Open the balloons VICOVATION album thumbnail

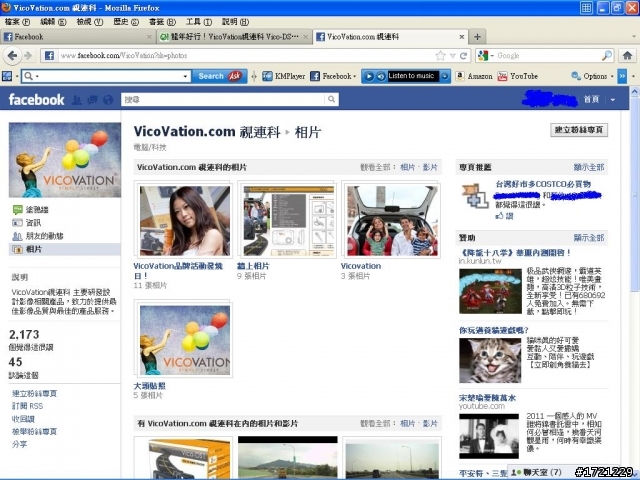185,340
